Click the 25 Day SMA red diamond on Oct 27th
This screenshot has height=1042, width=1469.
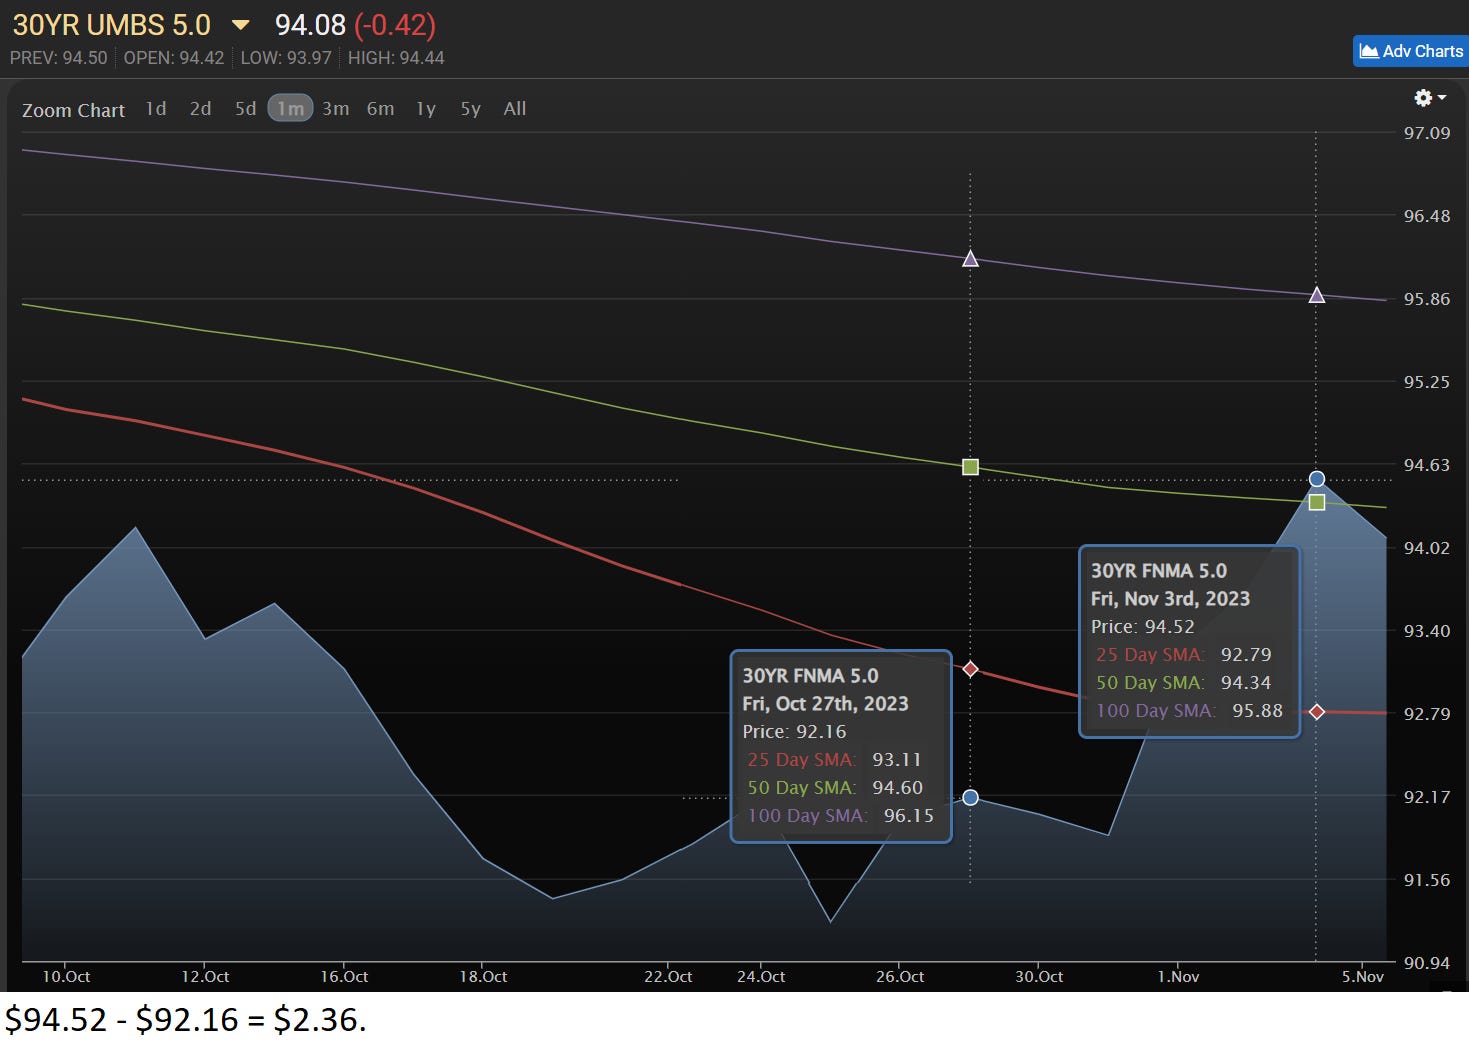point(970,669)
